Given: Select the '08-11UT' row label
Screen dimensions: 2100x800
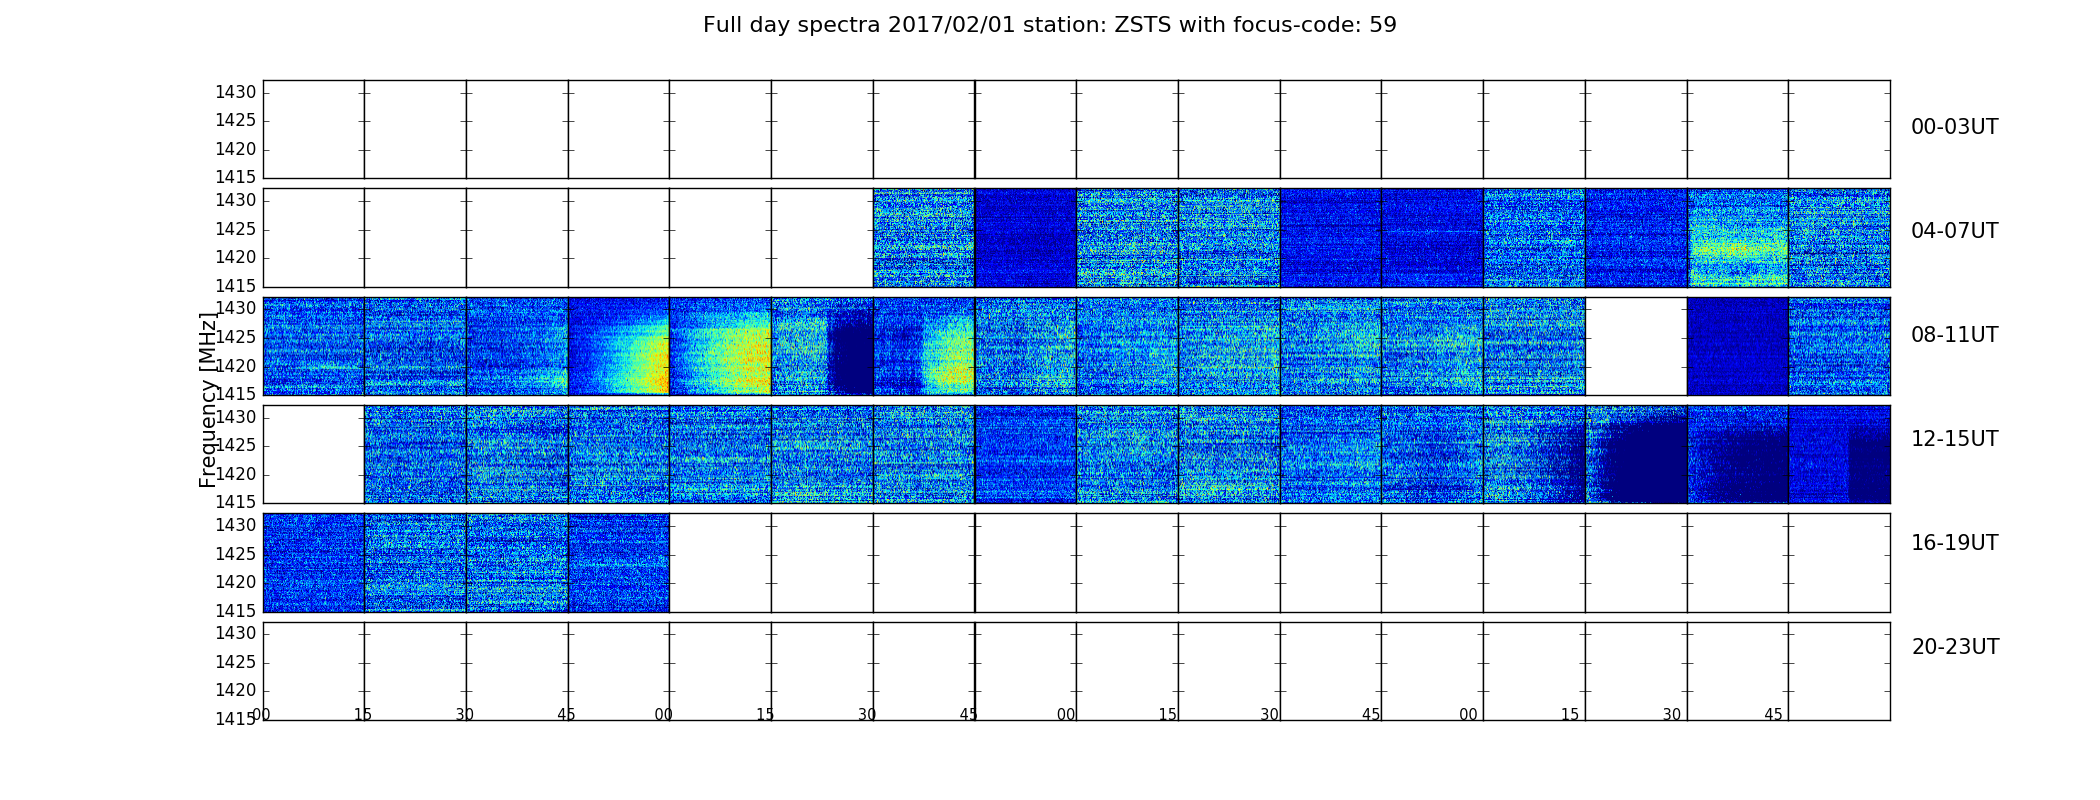Looking at the screenshot, I should [1954, 335].
